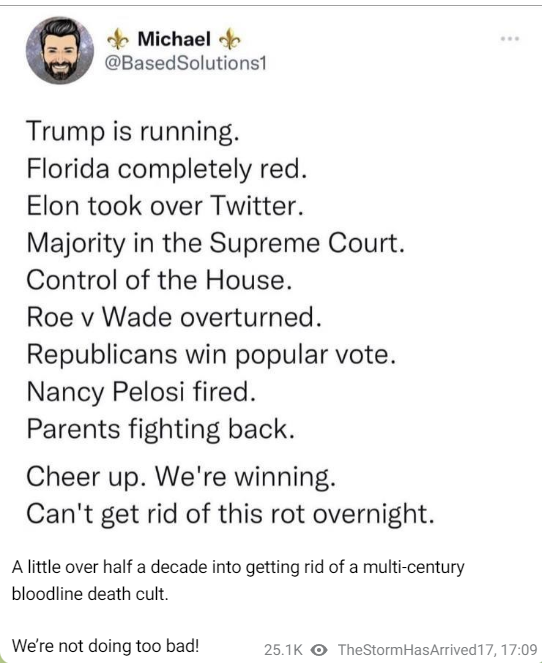Image resolution: width=542 pixels, height=663 pixels.
Task: Click the 25.1K view count
Action: tap(283, 649)
